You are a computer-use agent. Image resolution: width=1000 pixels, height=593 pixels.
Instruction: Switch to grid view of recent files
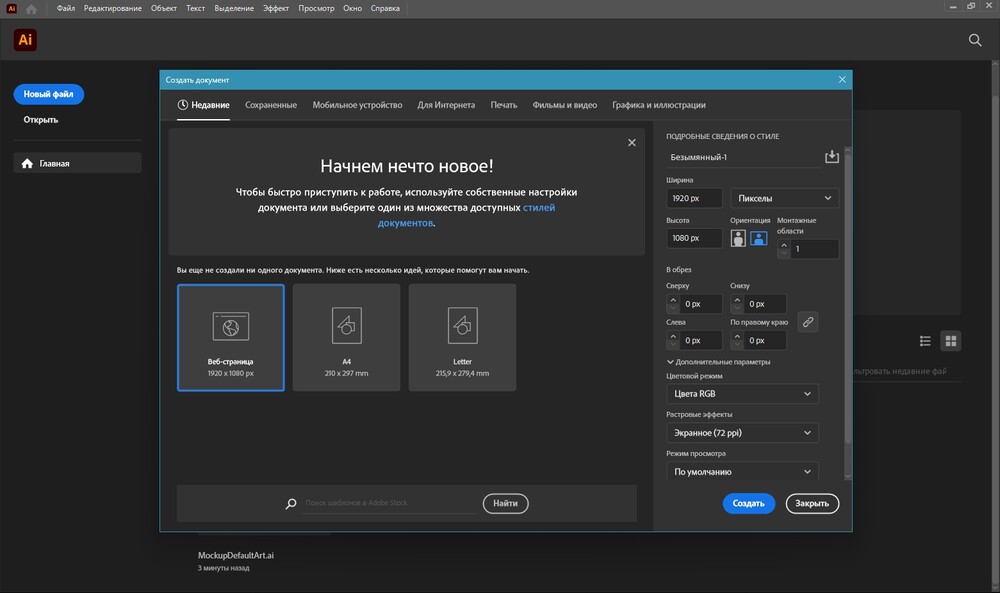[x=951, y=341]
